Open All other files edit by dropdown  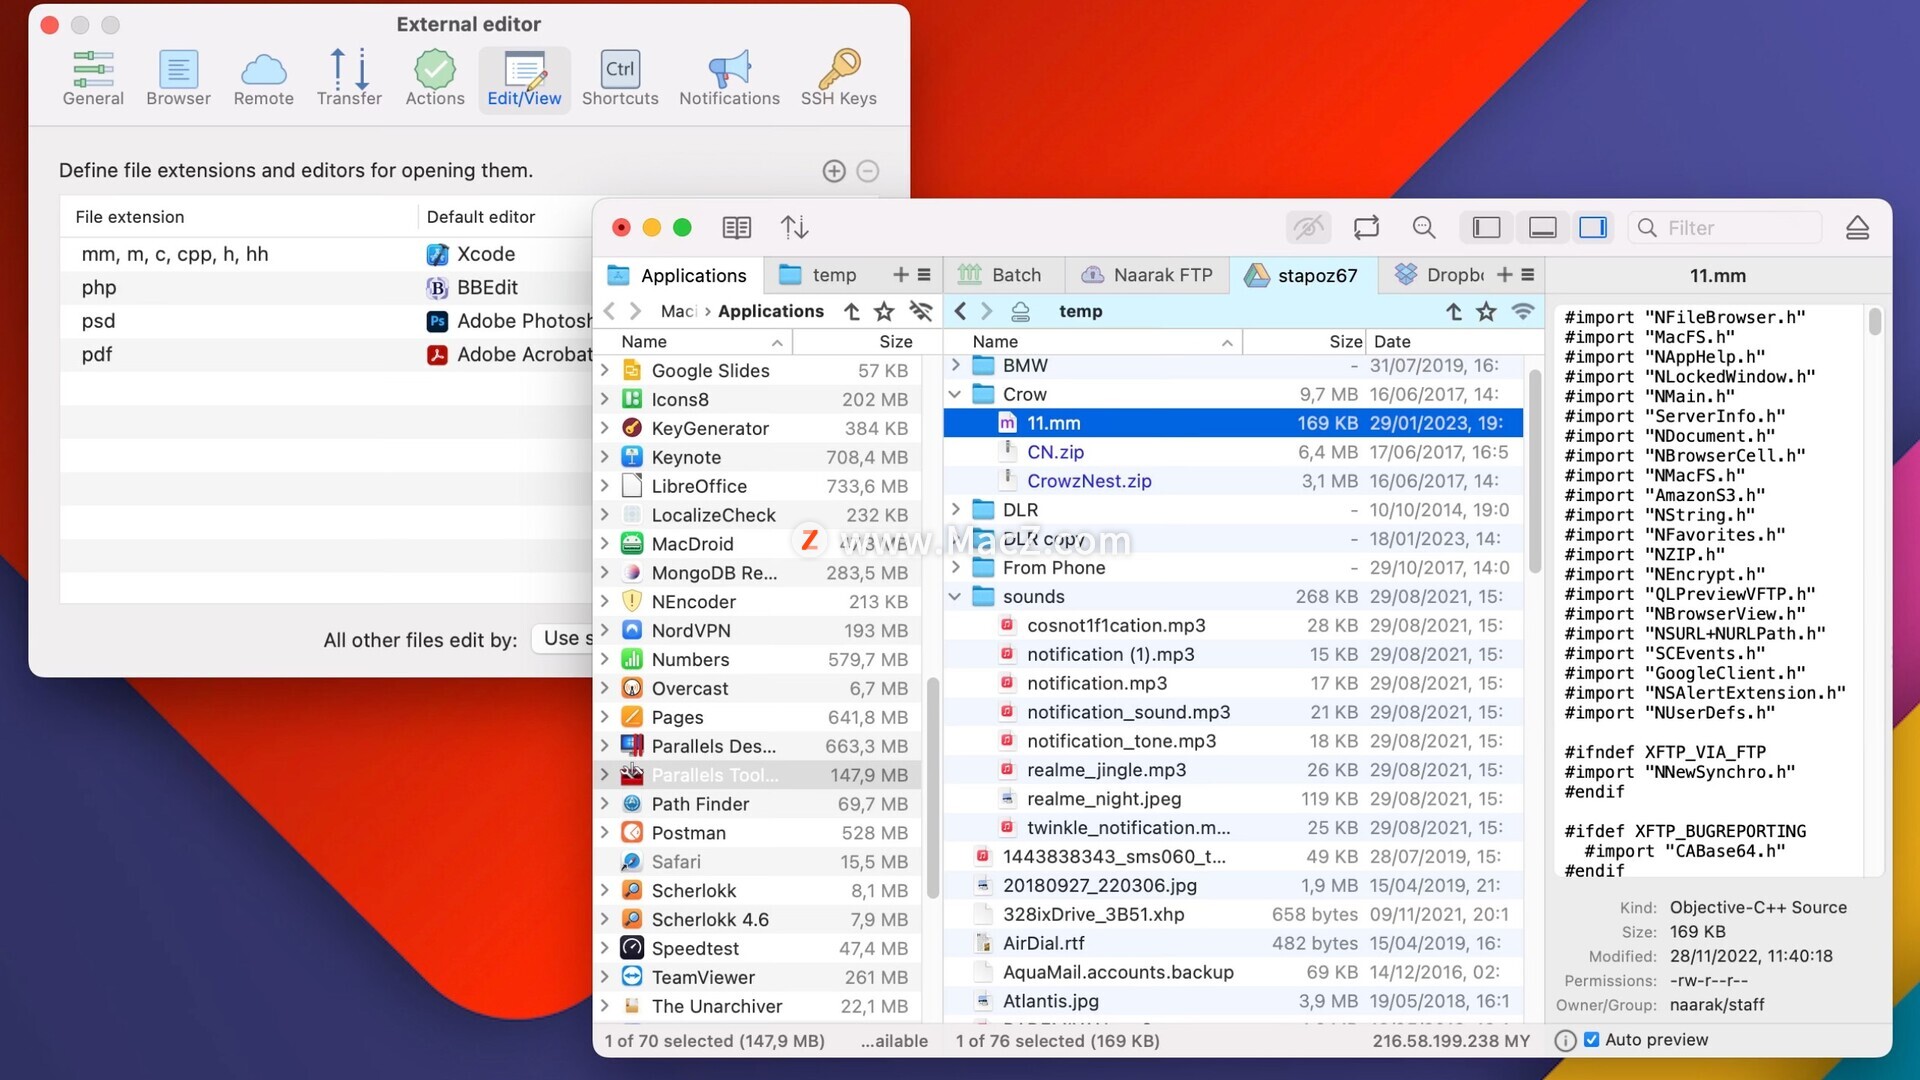[x=563, y=639]
